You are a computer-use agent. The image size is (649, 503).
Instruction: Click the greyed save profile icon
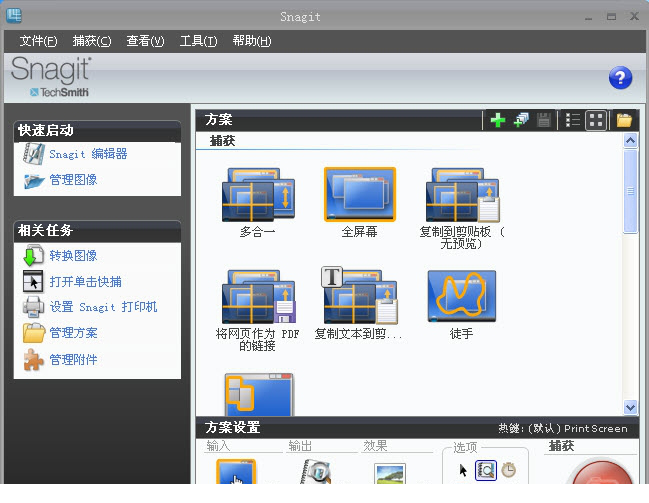click(543, 120)
